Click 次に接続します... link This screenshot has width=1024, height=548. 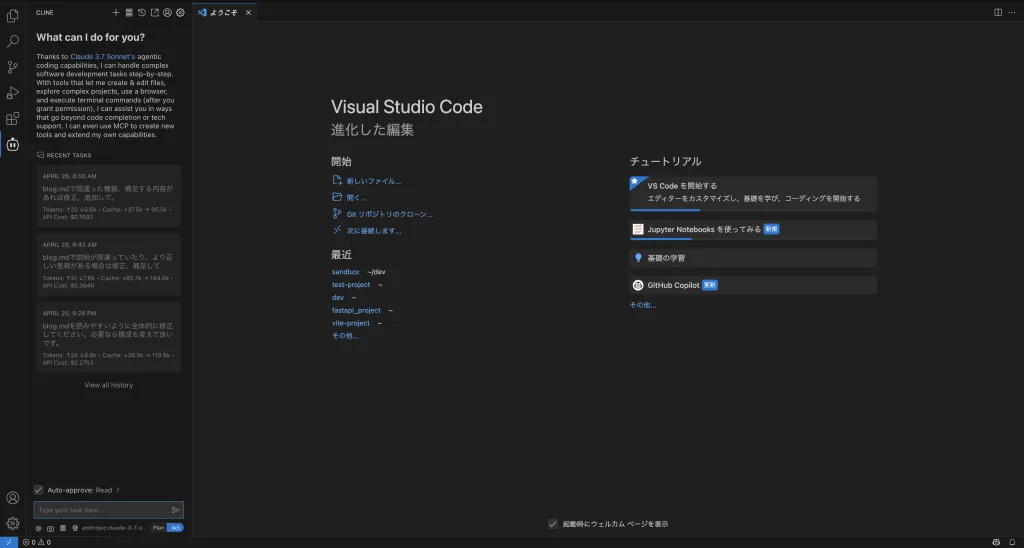click(x=374, y=231)
